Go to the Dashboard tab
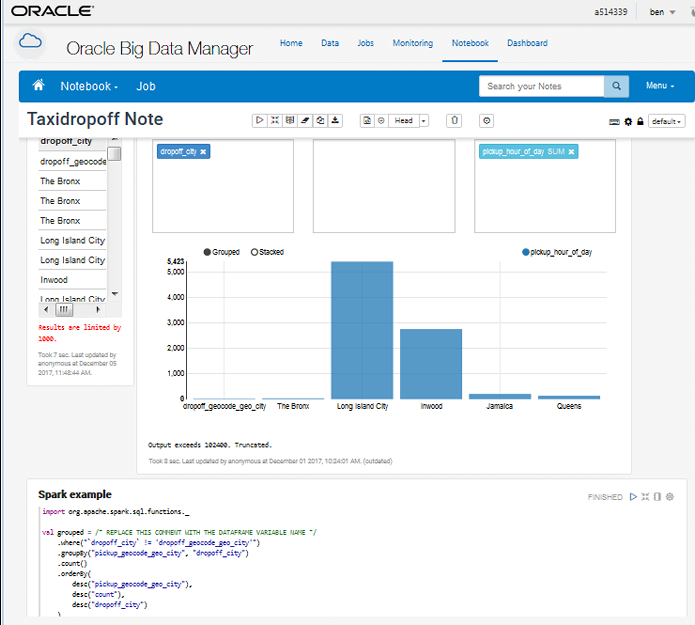 click(527, 43)
